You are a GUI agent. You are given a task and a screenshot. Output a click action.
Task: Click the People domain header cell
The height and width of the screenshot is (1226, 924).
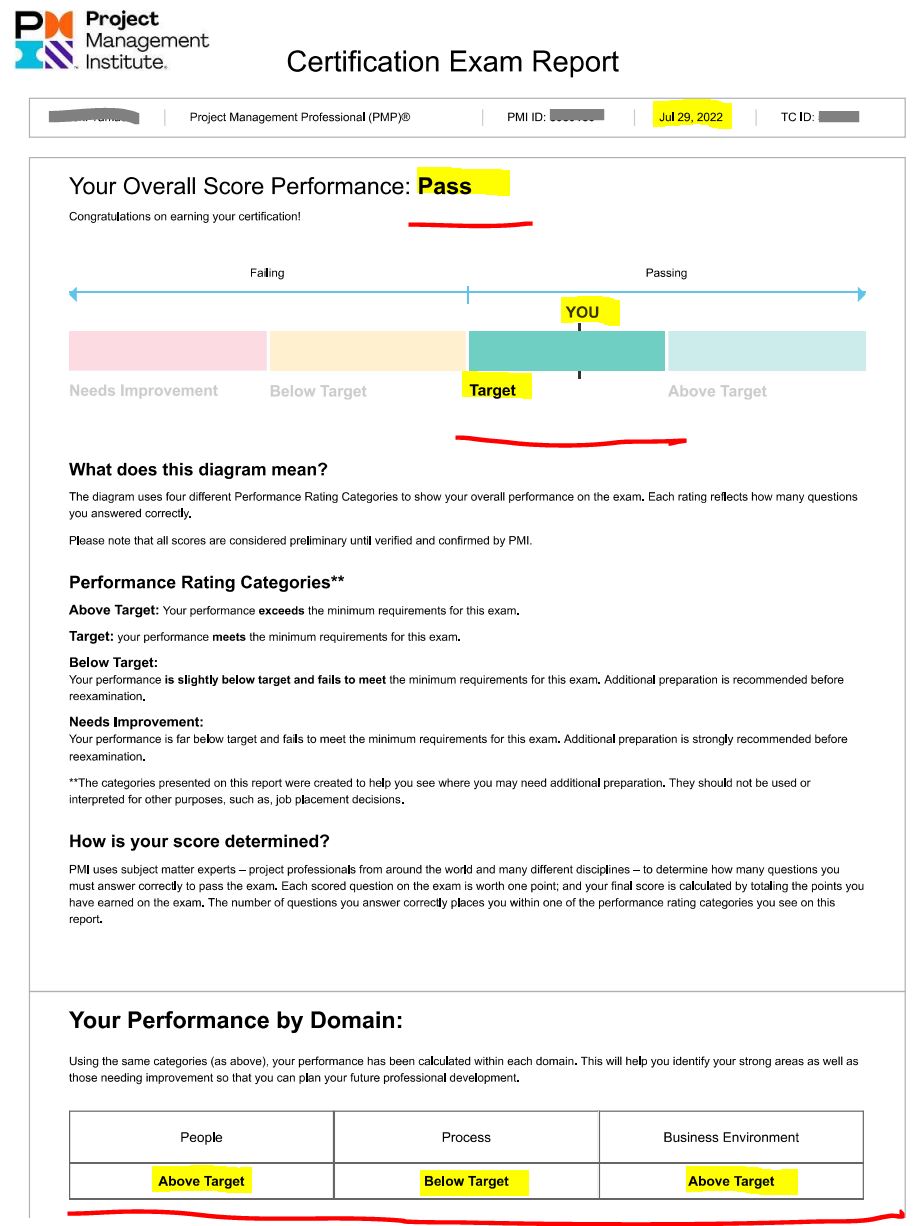point(201,1137)
